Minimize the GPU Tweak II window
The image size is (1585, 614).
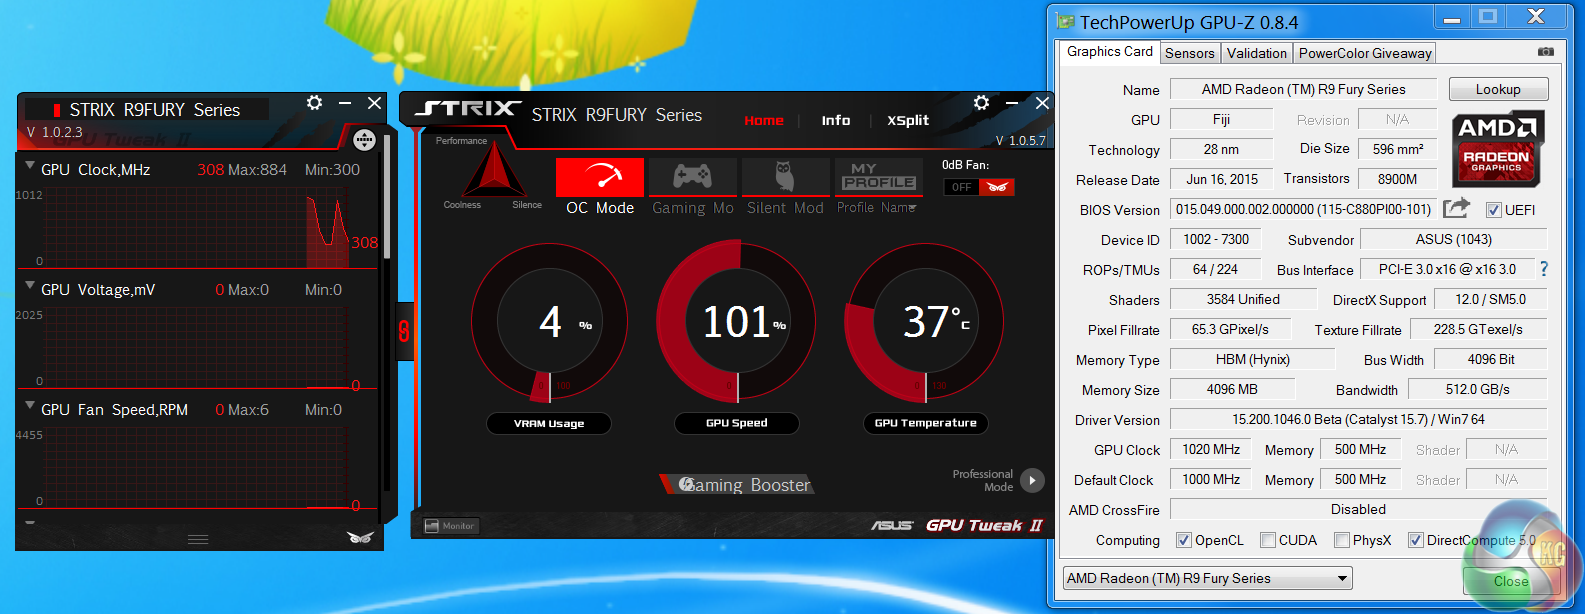1012,103
